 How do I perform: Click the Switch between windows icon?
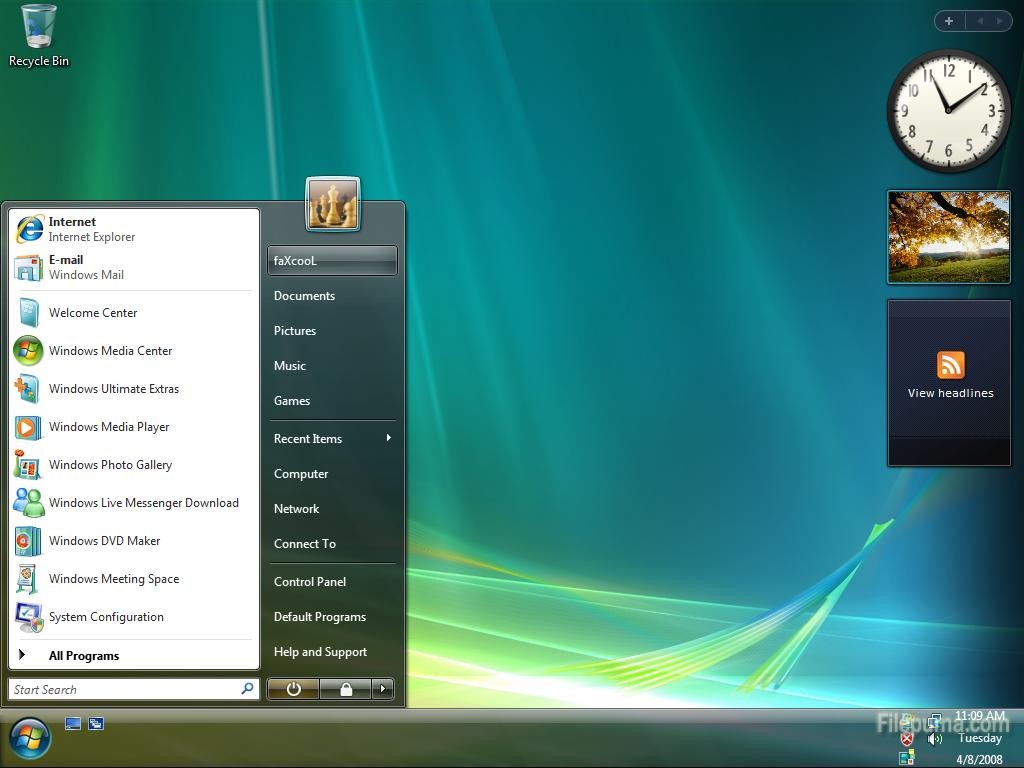96,723
